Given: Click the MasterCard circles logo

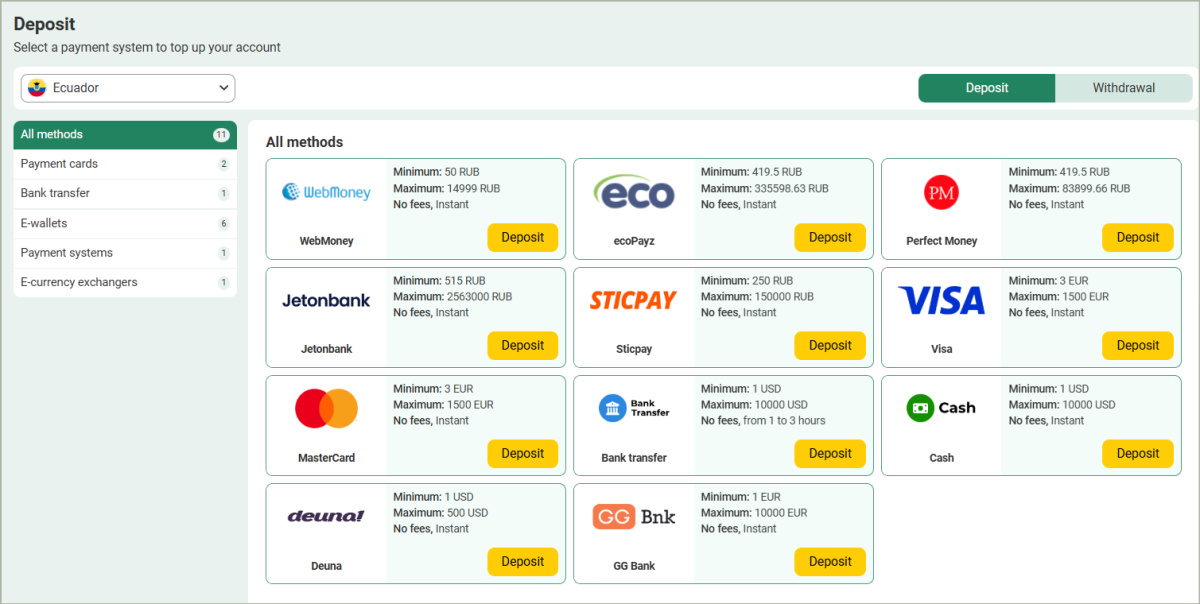Looking at the screenshot, I should point(326,408).
